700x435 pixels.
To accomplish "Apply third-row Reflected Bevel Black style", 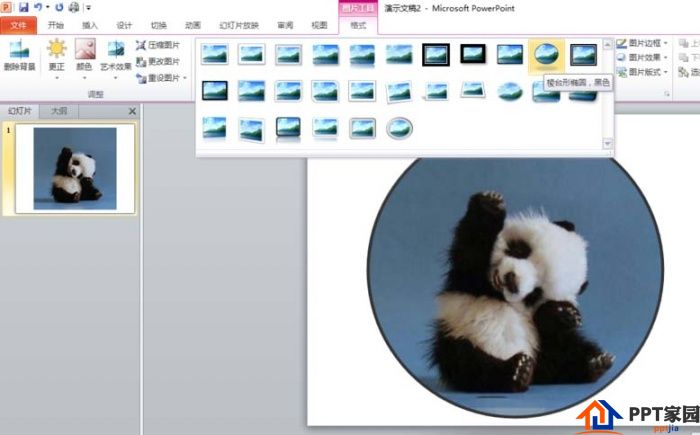I will click(288, 129).
